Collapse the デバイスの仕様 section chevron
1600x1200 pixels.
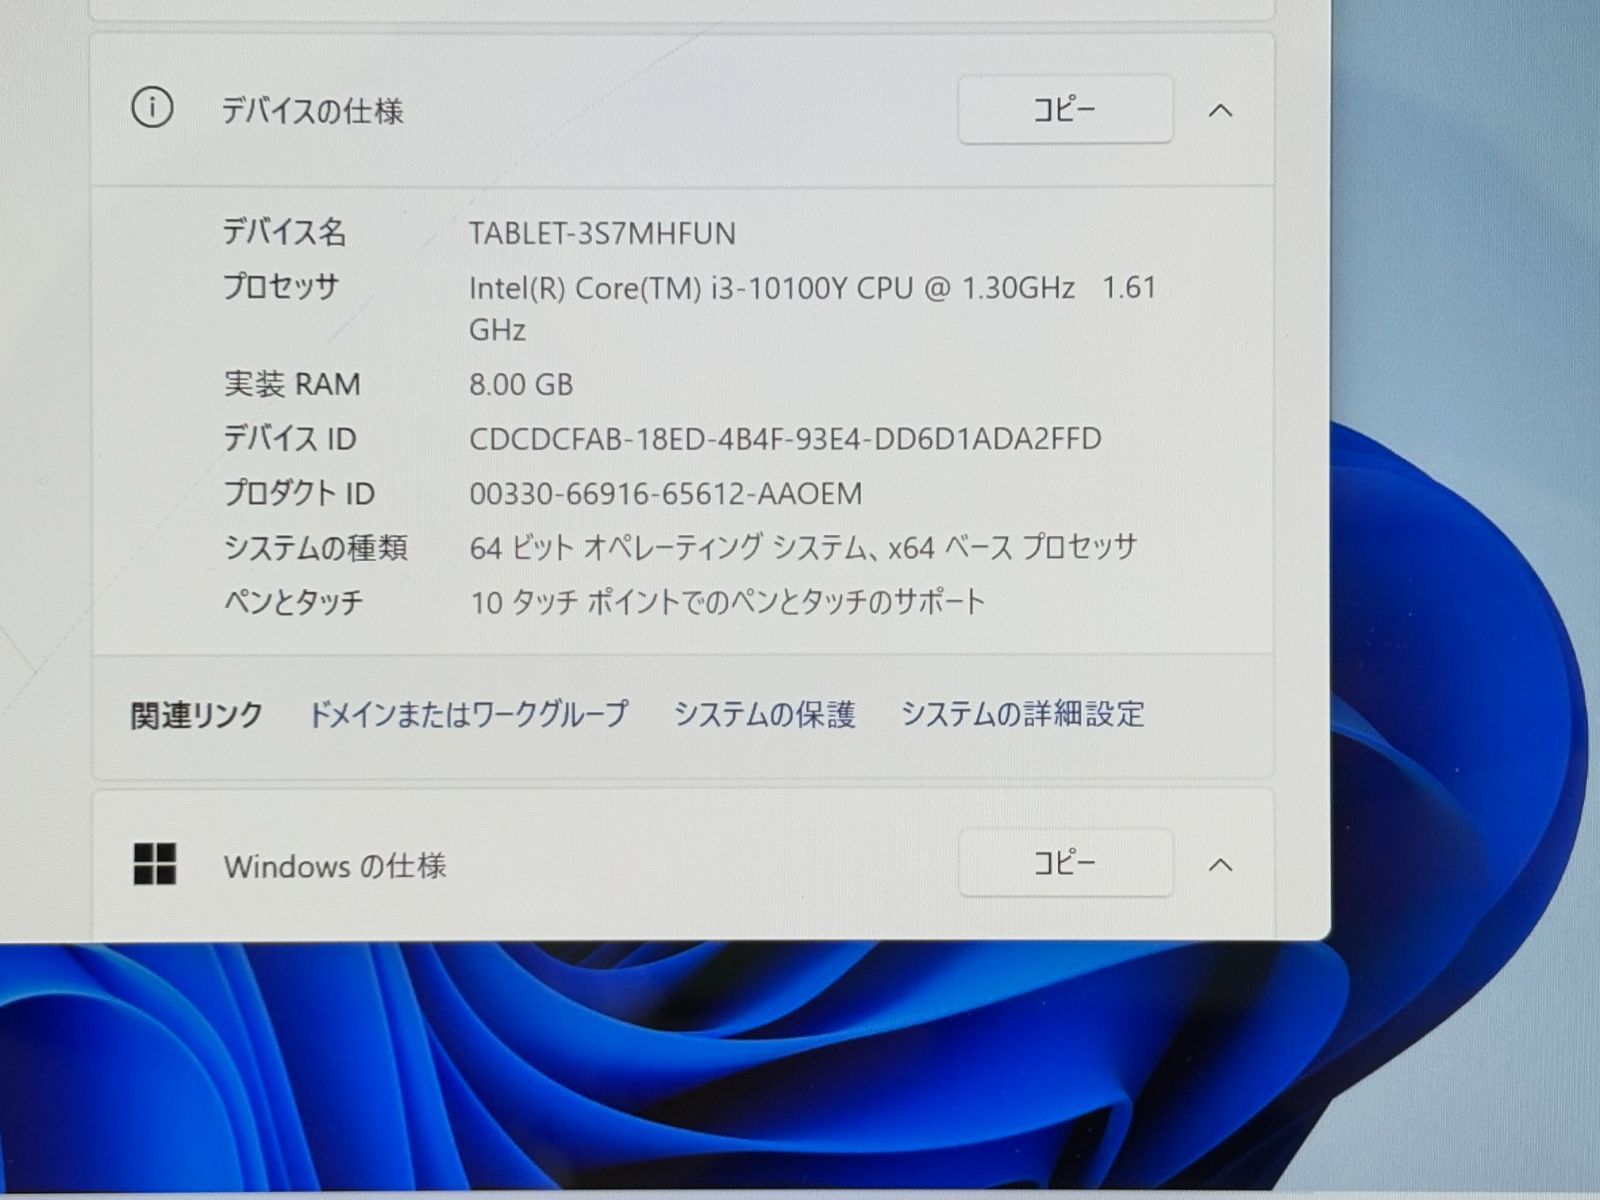[1220, 110]
